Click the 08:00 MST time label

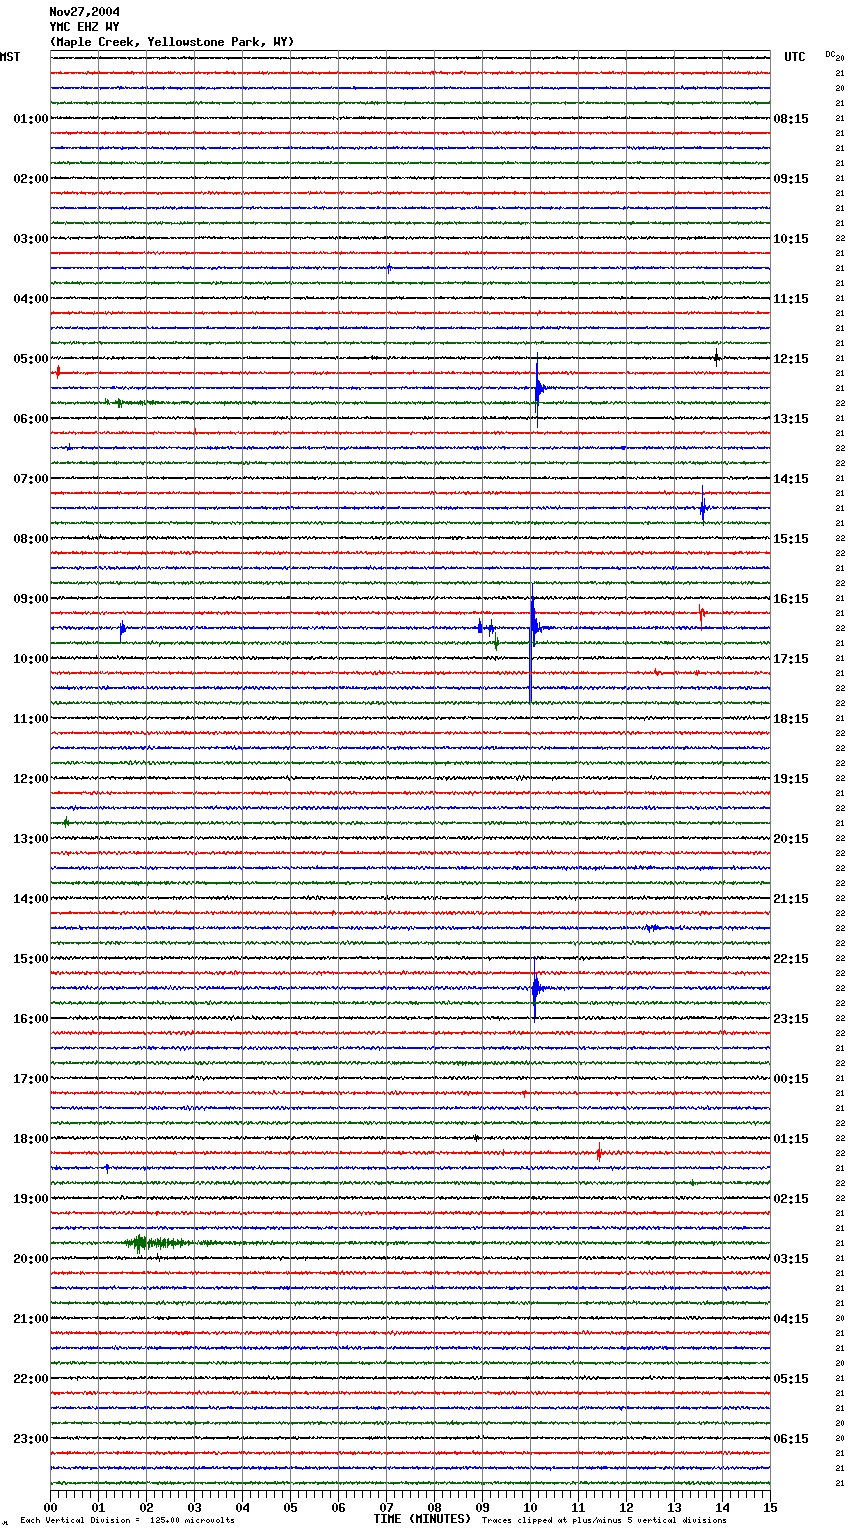[31, 539]
